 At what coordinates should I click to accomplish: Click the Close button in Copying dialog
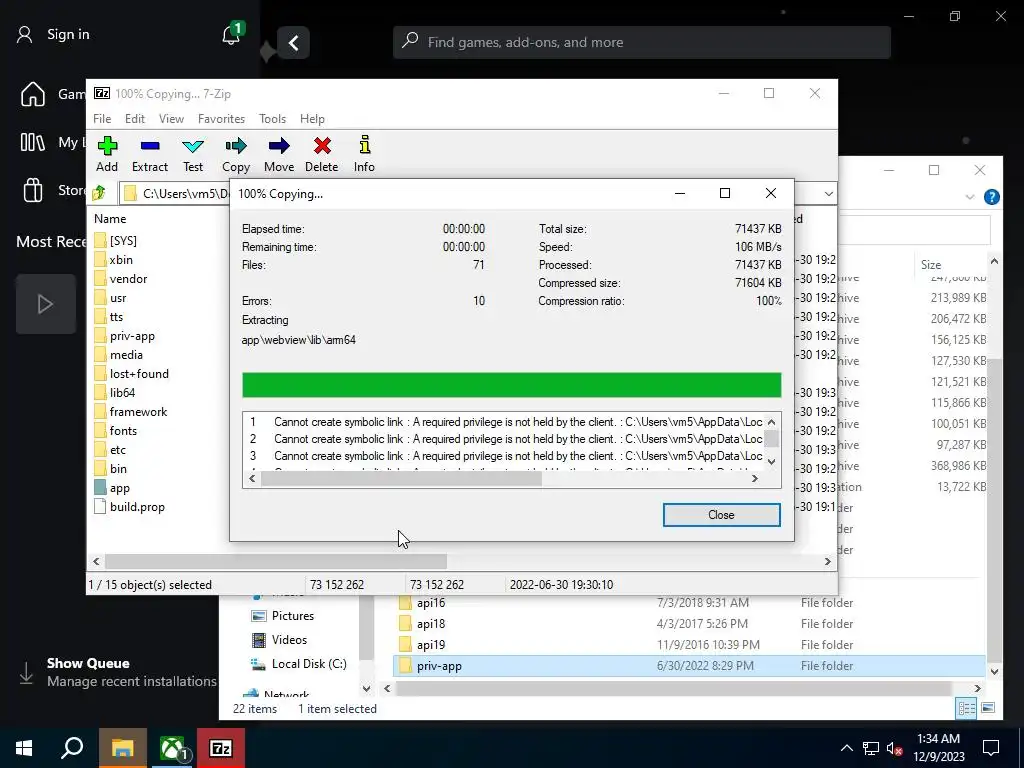point(721,515)
